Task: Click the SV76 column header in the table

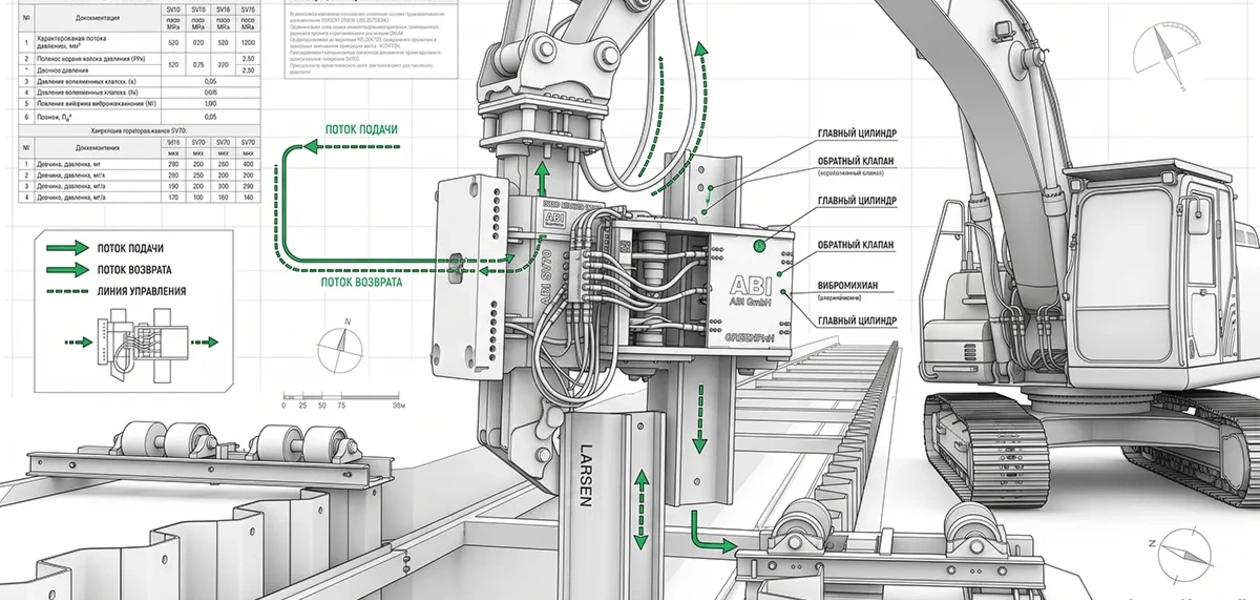Action: click(248, 9)
